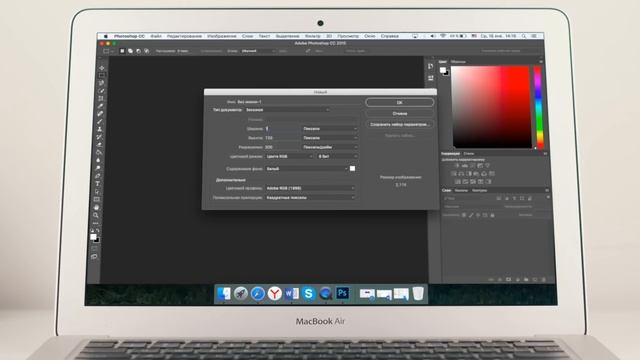Choose Subtract from Selection mode
This screenshot has width=640, height=360.
138,51
